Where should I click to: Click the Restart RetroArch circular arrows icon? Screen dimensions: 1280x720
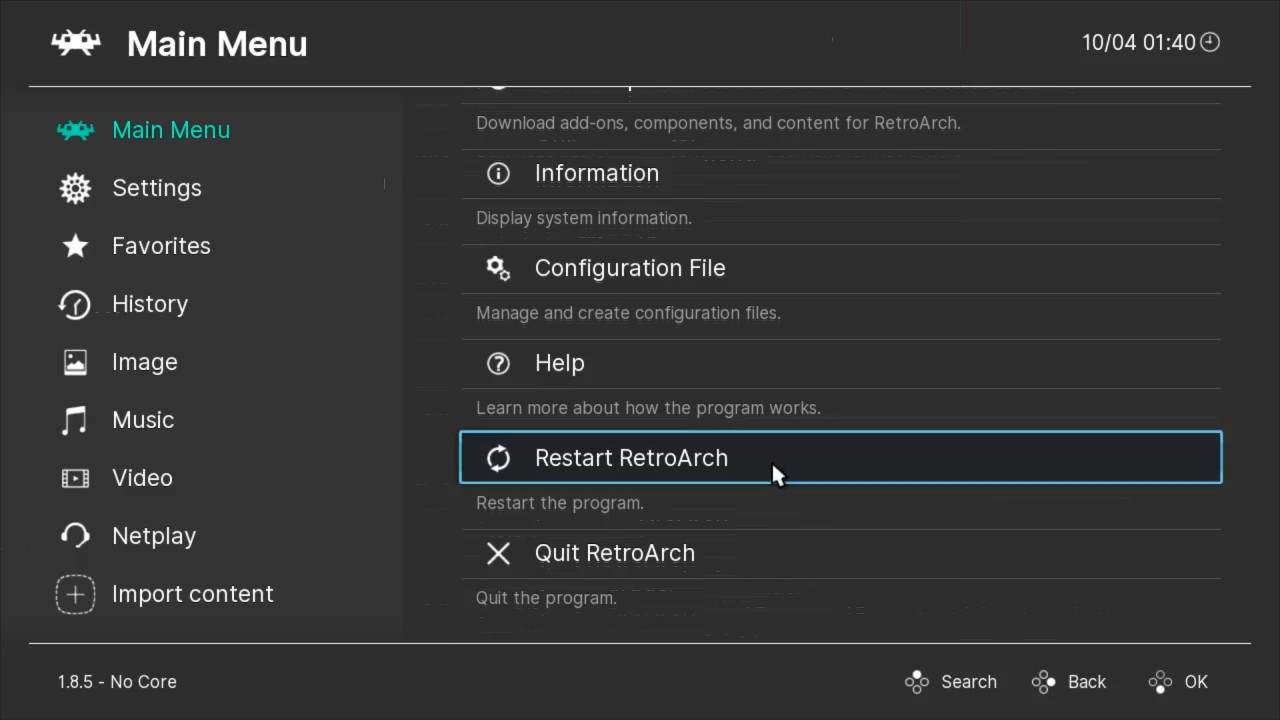tap(498, 458)
